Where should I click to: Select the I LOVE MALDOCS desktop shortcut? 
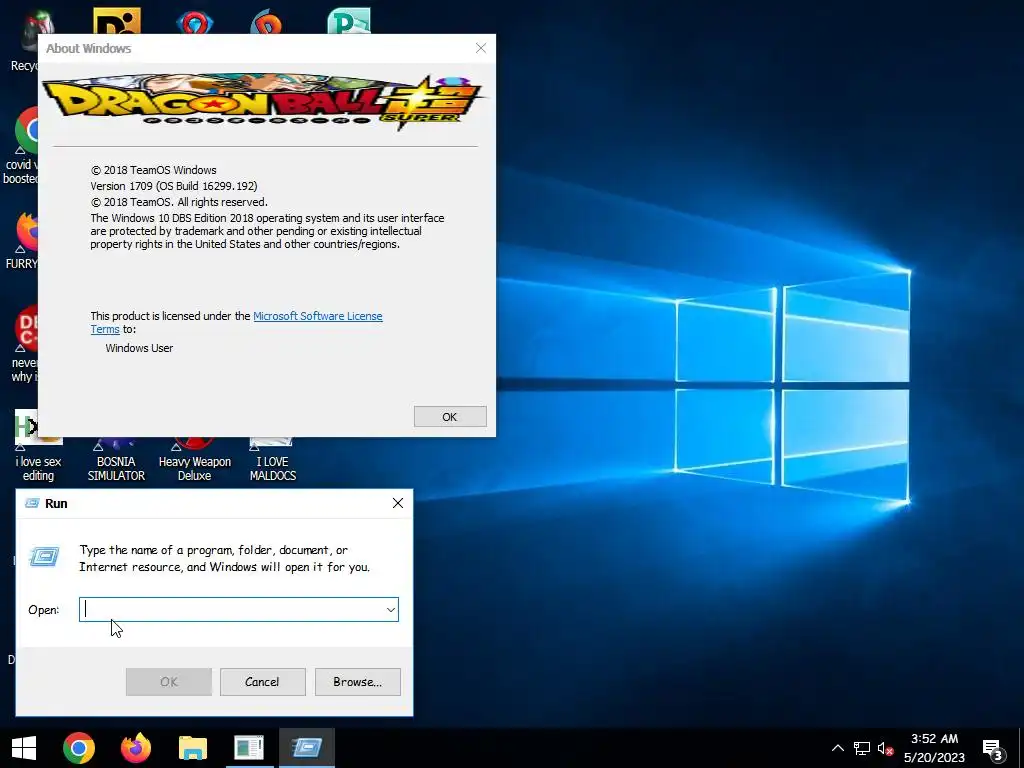273,460
